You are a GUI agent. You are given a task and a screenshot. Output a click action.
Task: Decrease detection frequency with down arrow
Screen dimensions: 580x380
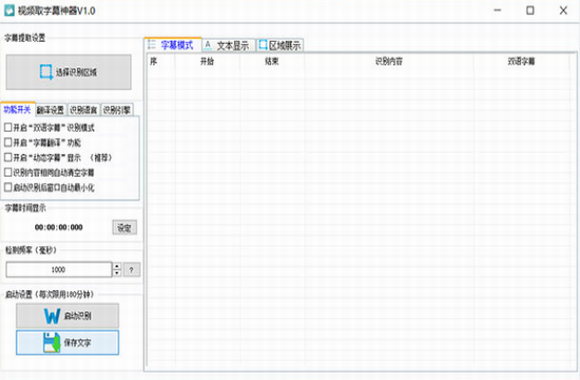coord(117,273)
